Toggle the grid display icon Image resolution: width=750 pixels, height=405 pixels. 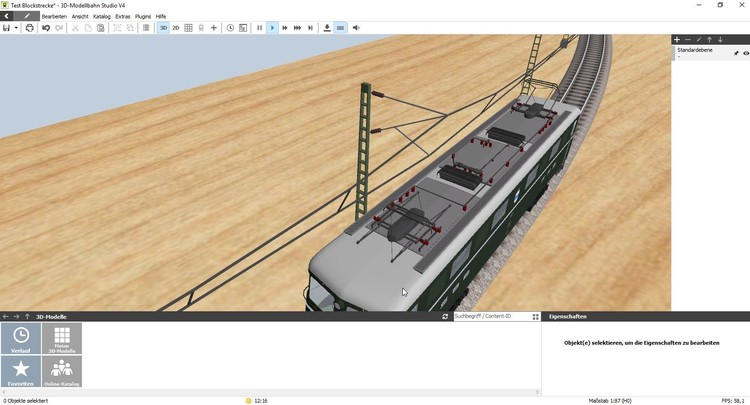188,28
